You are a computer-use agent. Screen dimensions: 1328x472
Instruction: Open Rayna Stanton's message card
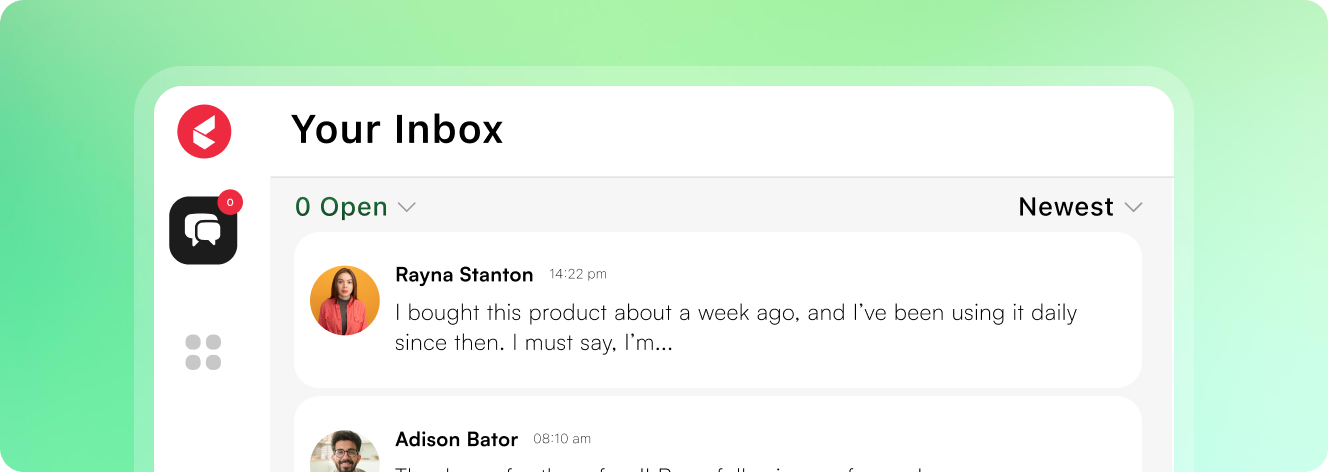click(718, 310)
